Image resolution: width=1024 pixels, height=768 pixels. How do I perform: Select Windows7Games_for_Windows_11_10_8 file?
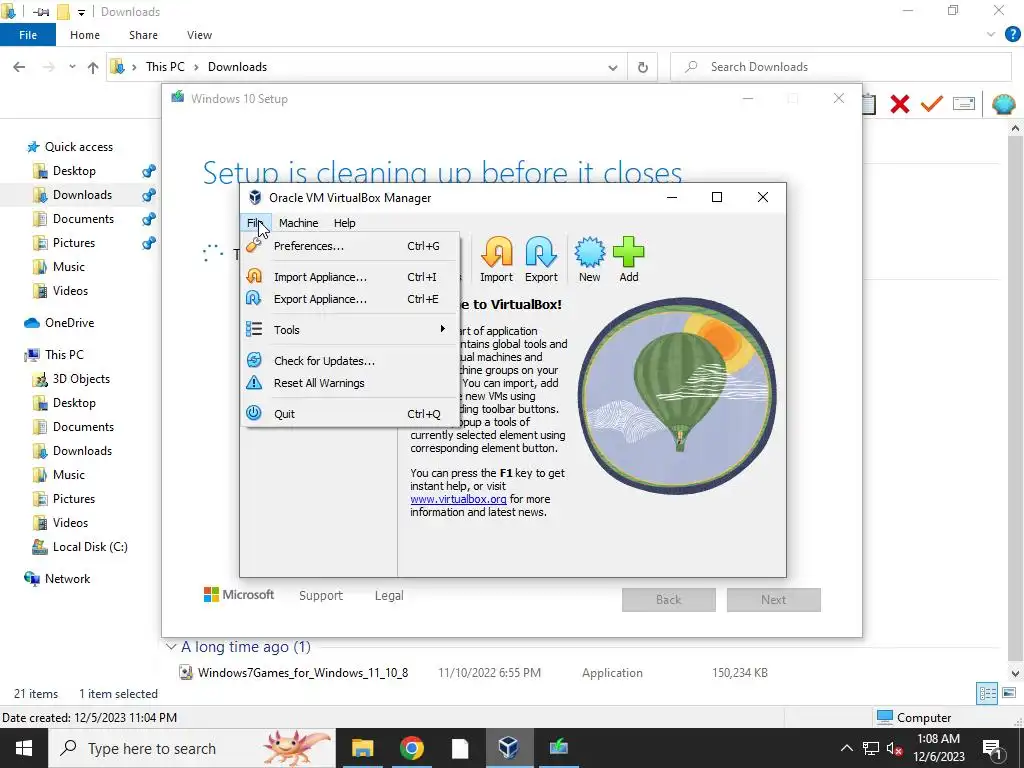click(302, 673)
